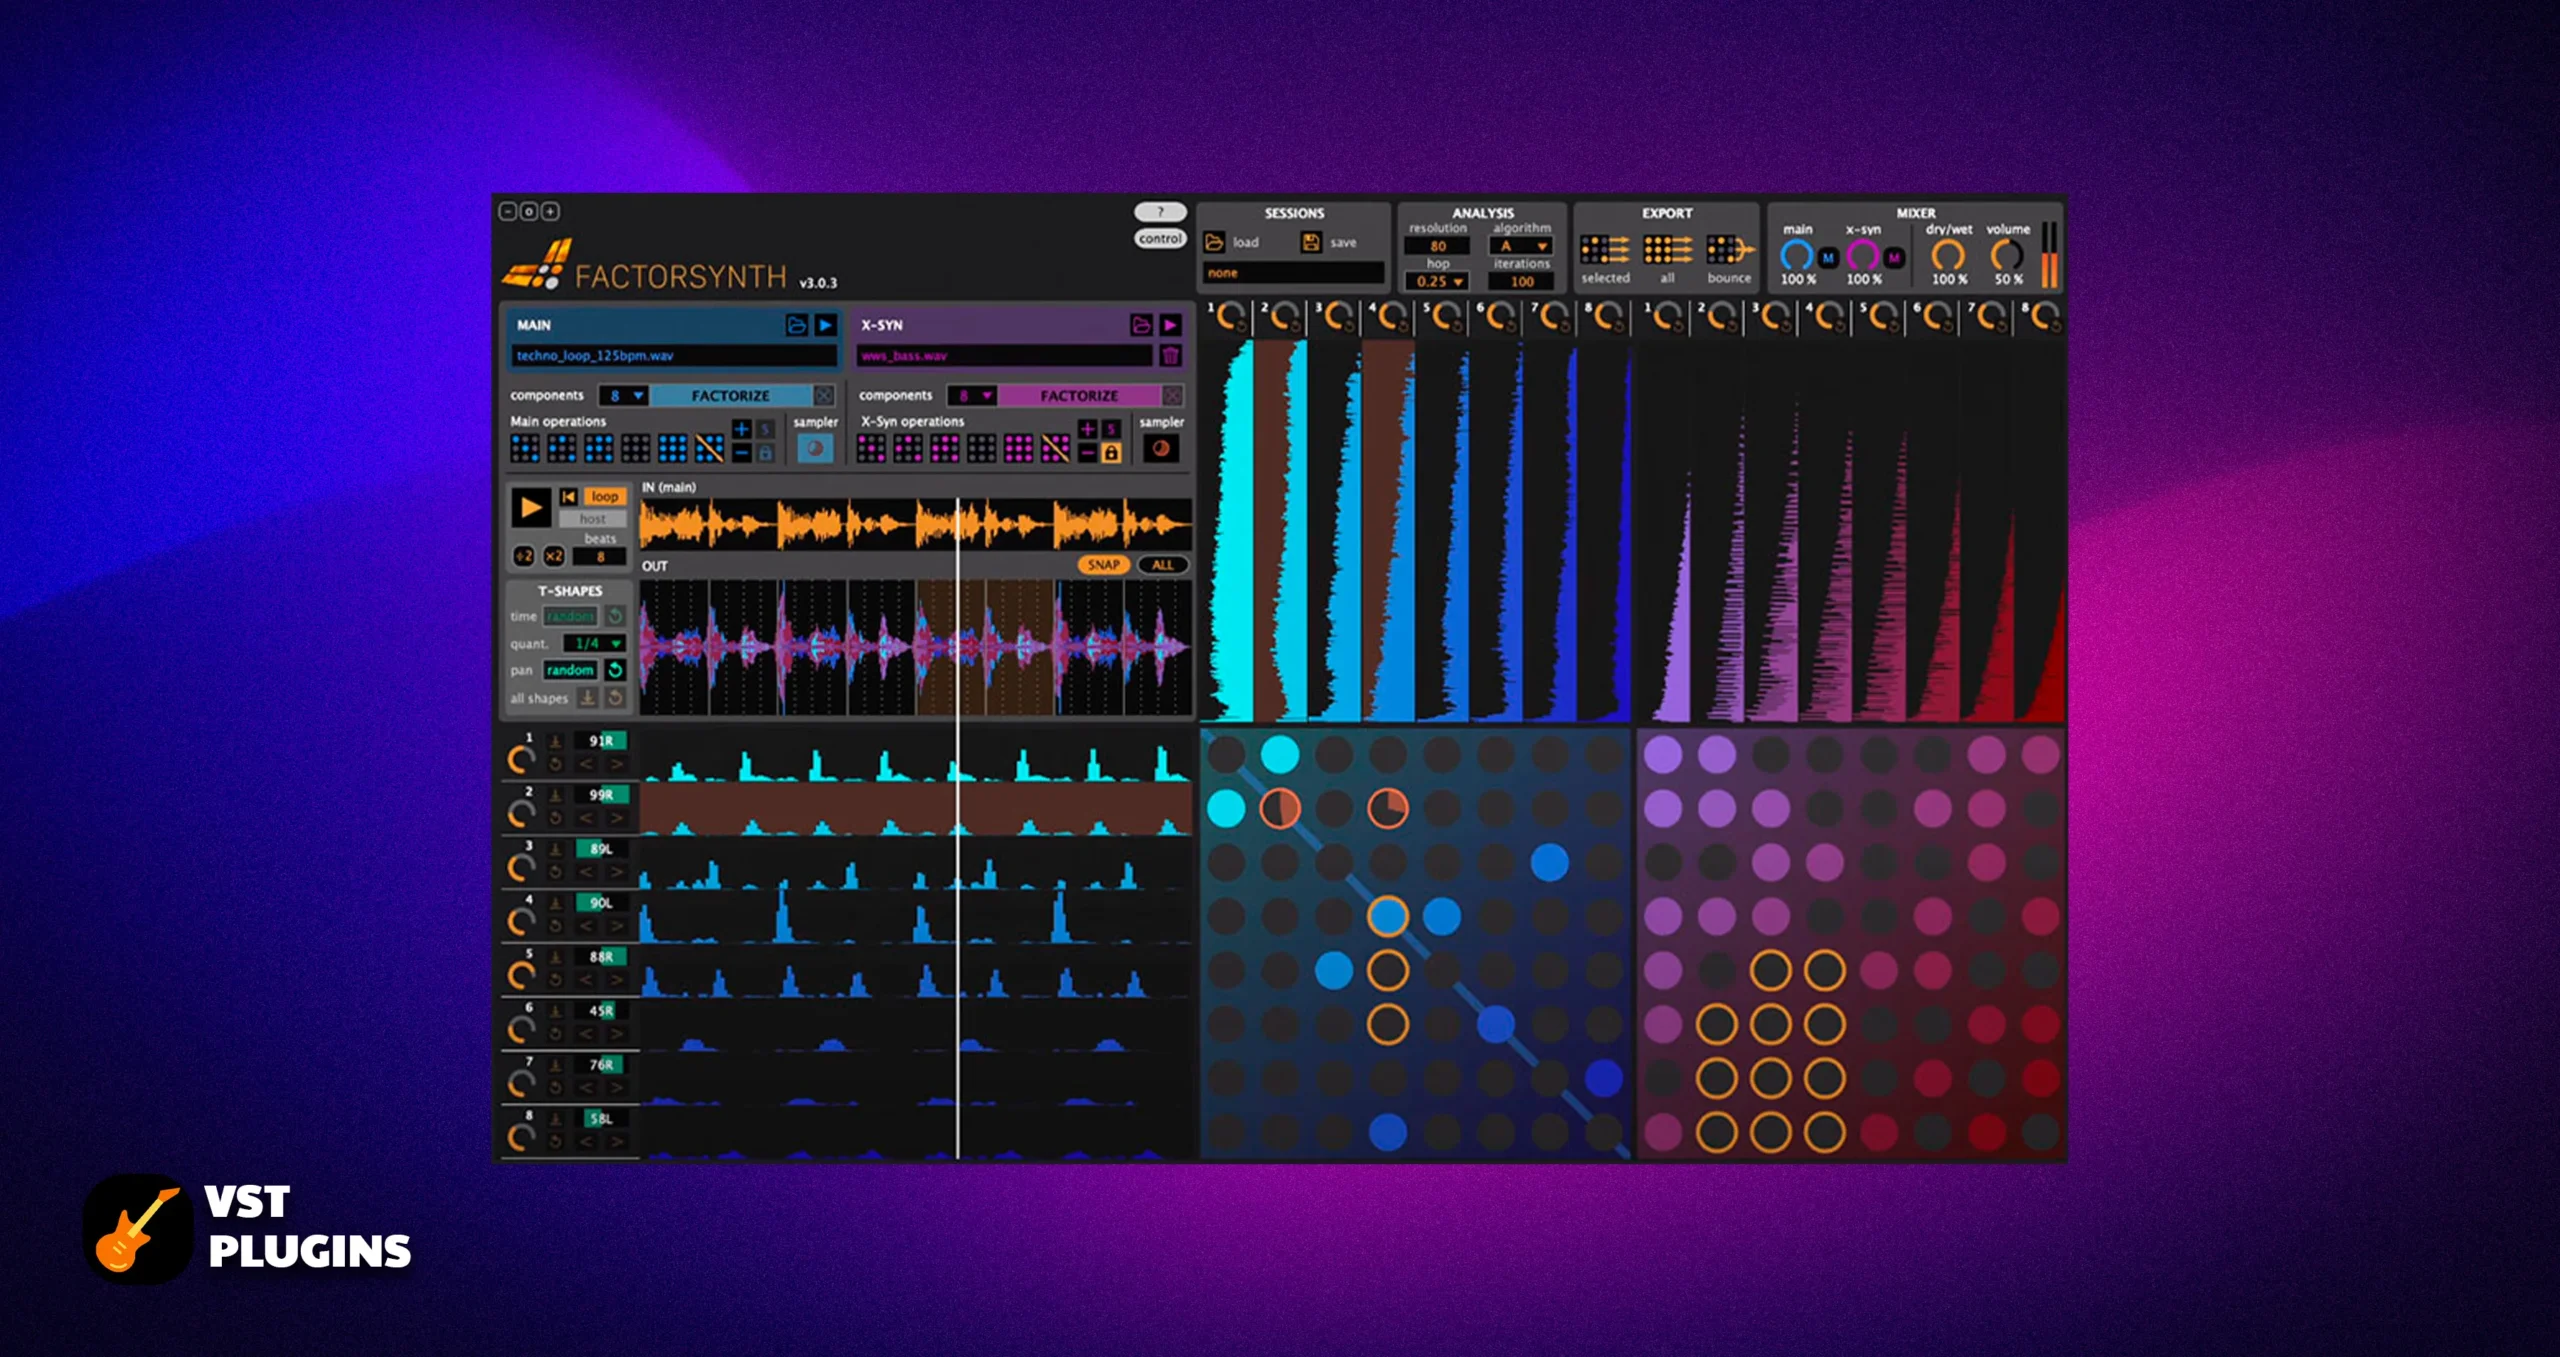Click the divide by 2 beats button
The image size is (2560, 1357).
pyautogui.click(x=523, y=557)
